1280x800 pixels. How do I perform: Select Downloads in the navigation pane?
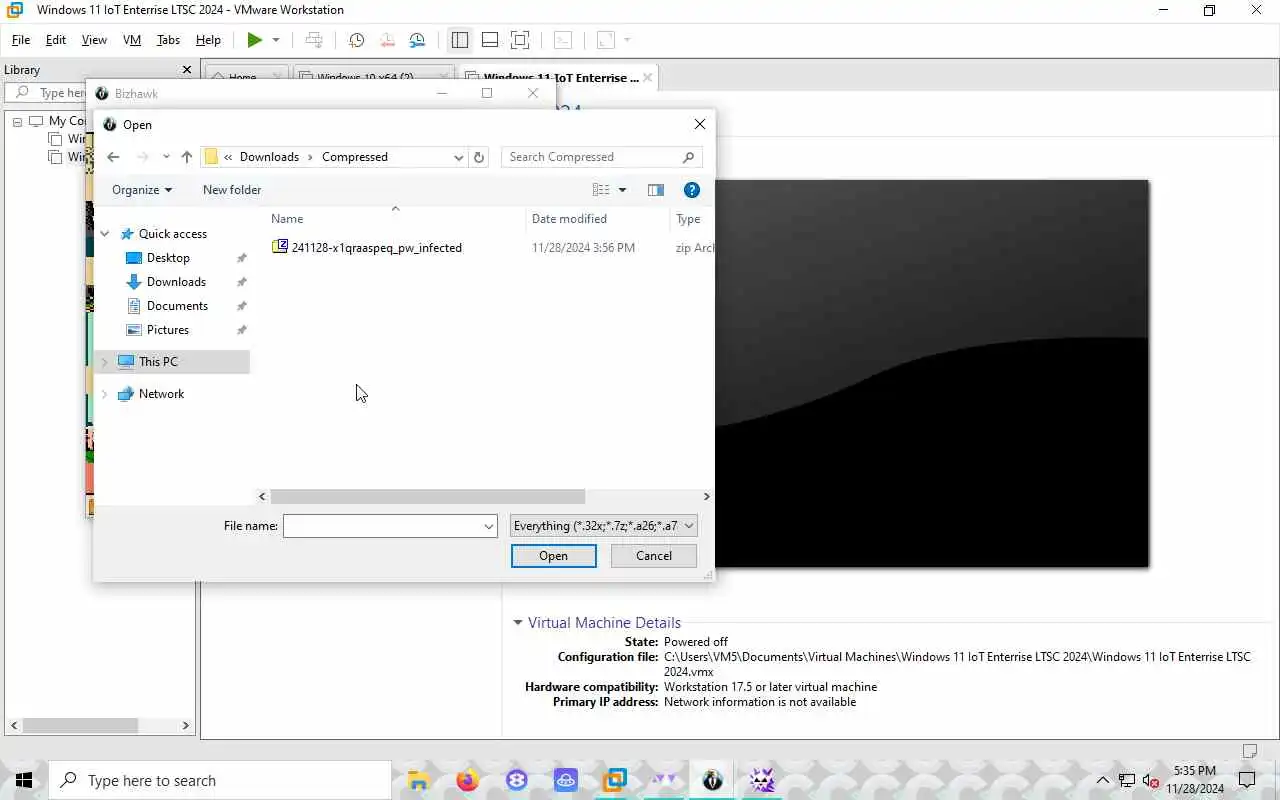point(176,282)
